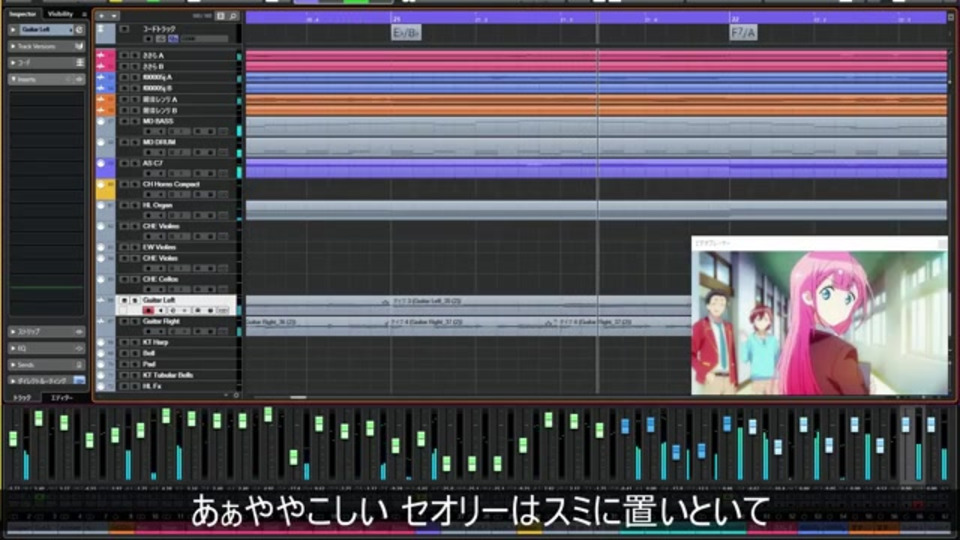
Task: Select the CHE Cellos track
Action: tap(160, 279)
